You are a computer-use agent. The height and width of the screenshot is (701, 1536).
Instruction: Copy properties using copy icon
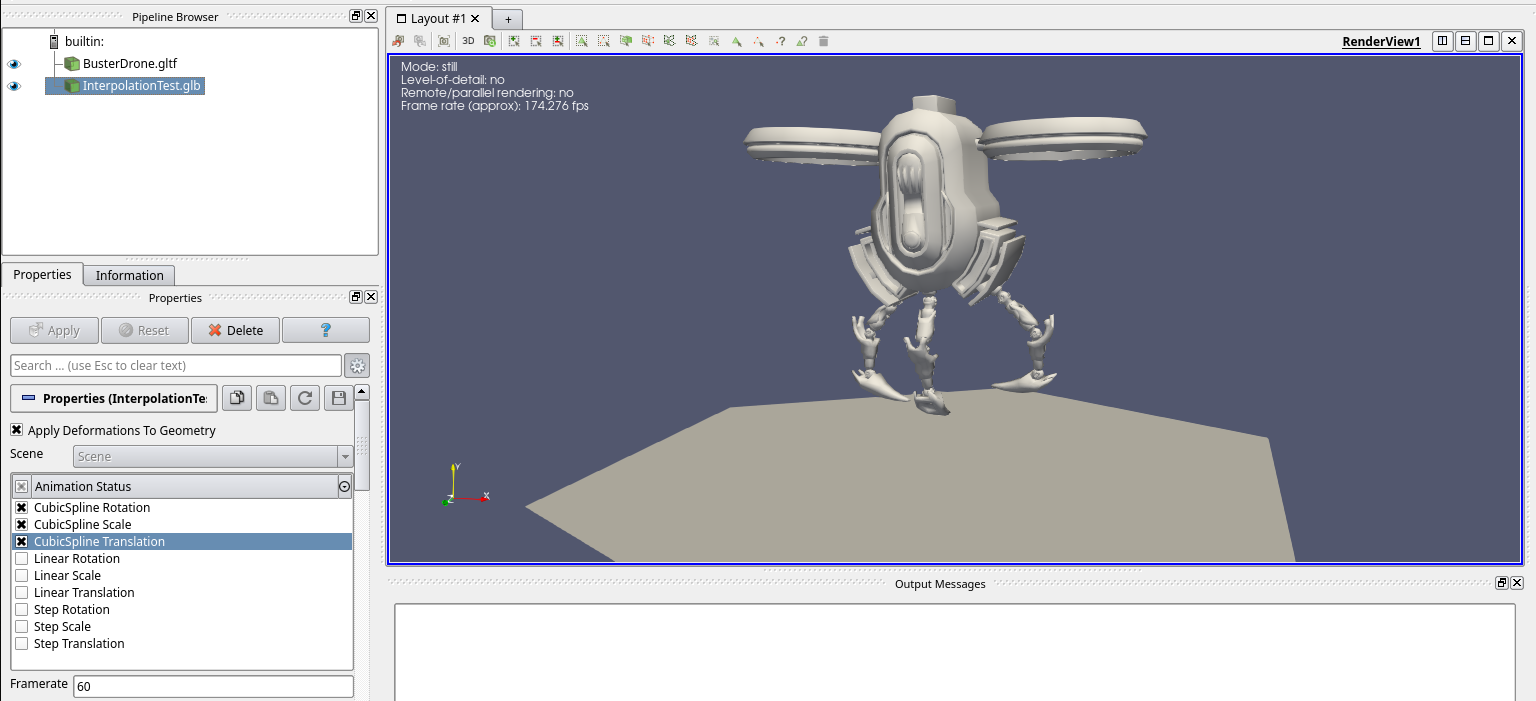pyautogui.click(x=237, y=398)
